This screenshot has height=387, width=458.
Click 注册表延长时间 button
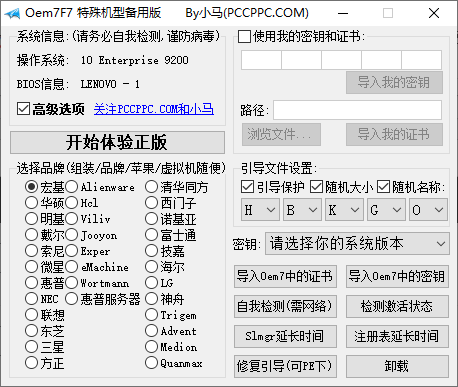[397, 336]
